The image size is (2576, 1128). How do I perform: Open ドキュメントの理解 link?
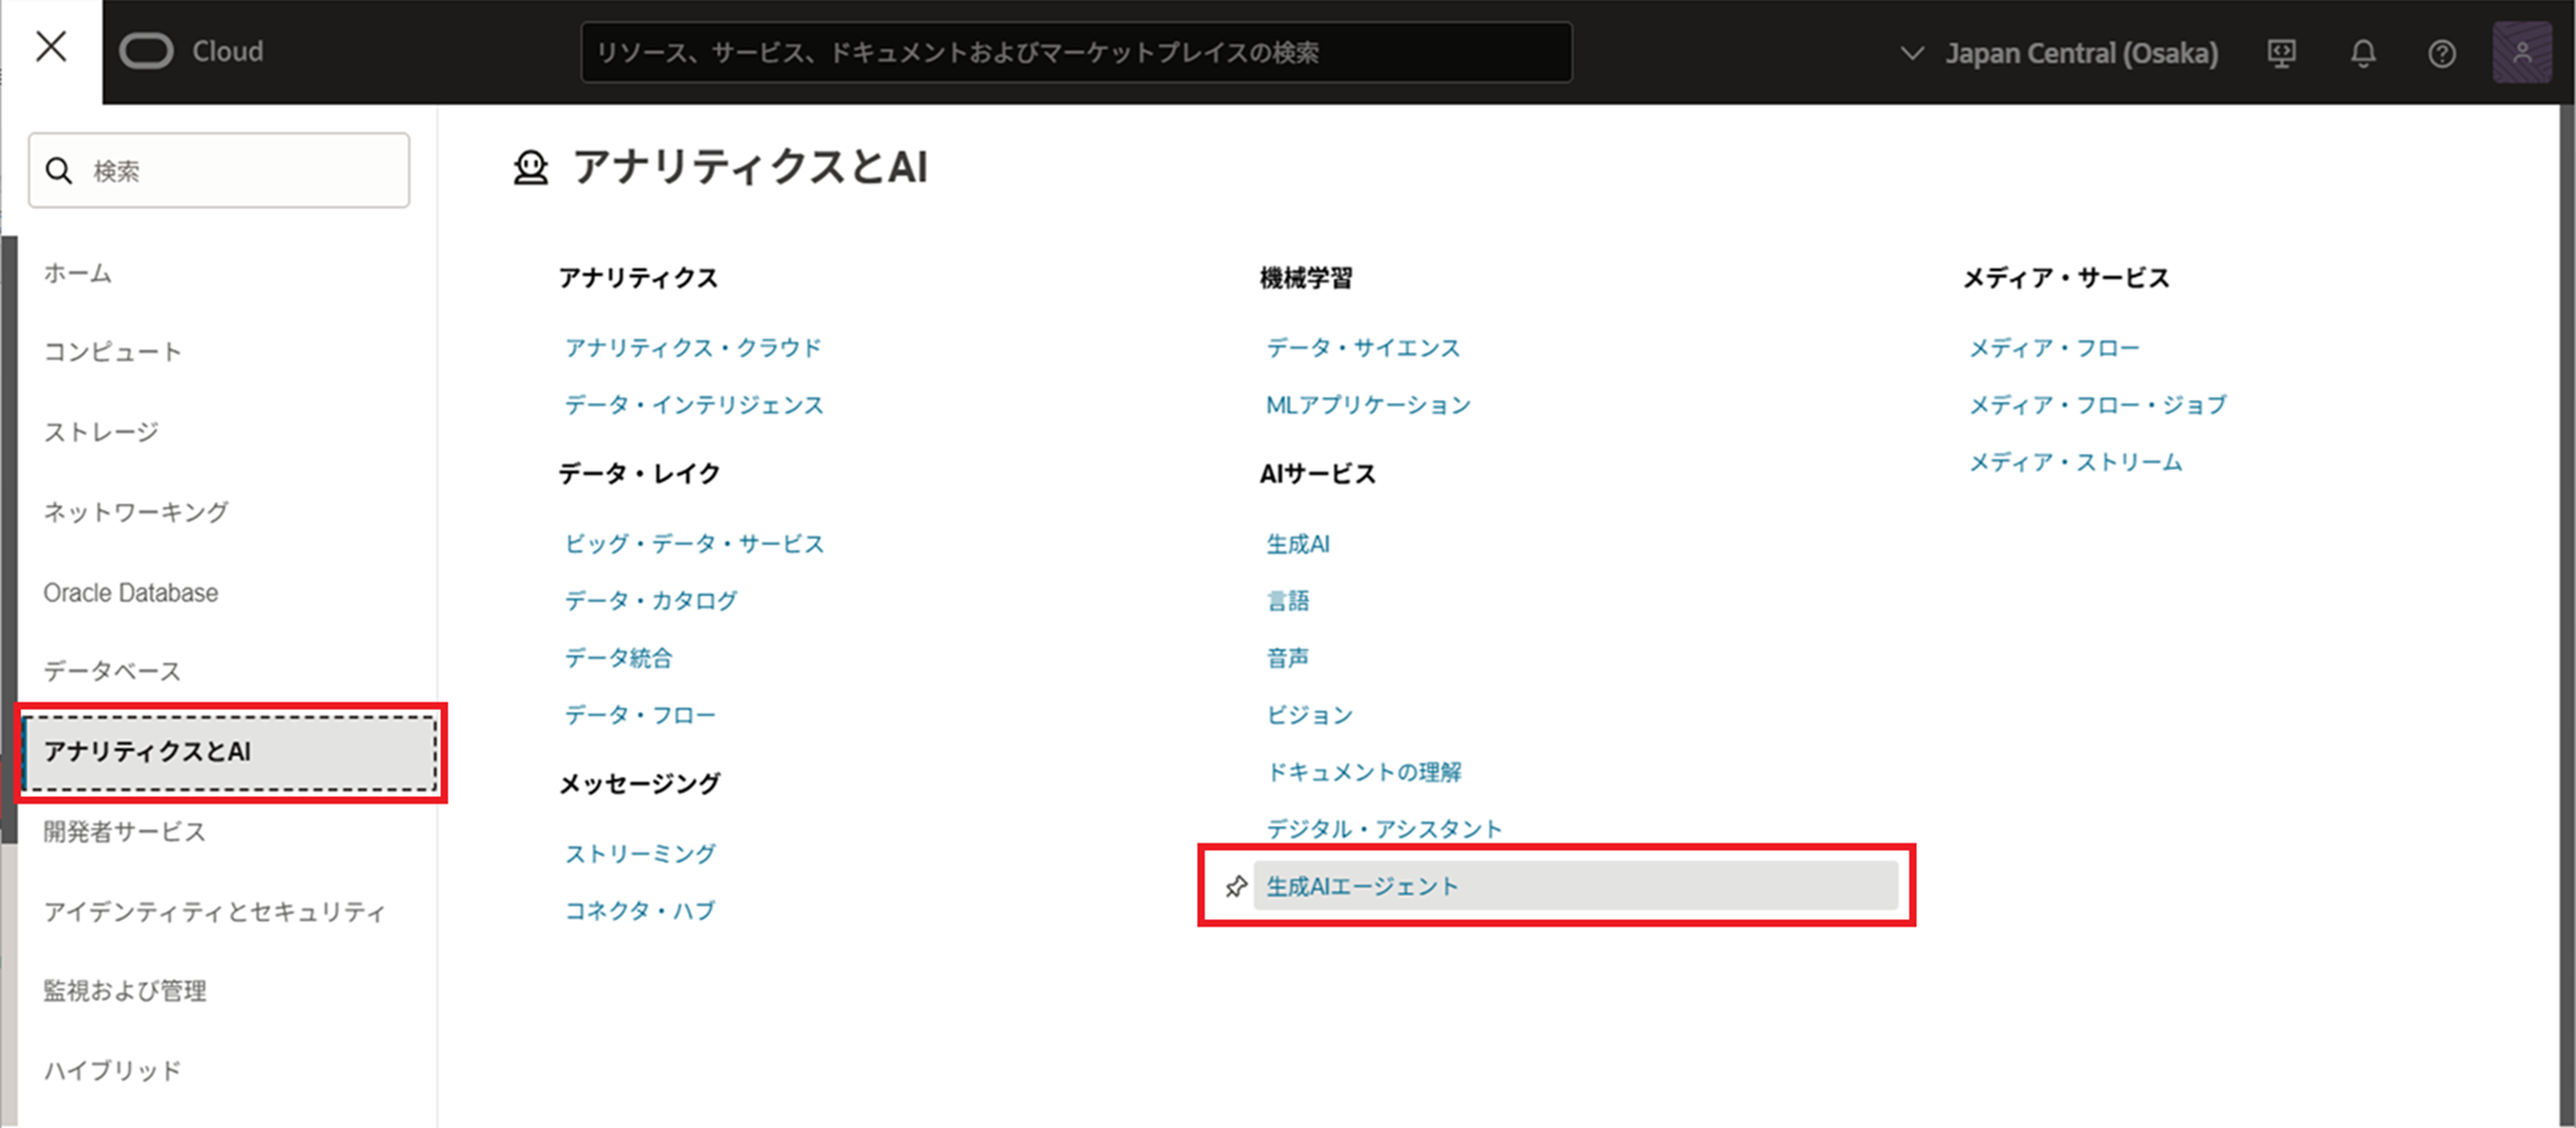1364,772
